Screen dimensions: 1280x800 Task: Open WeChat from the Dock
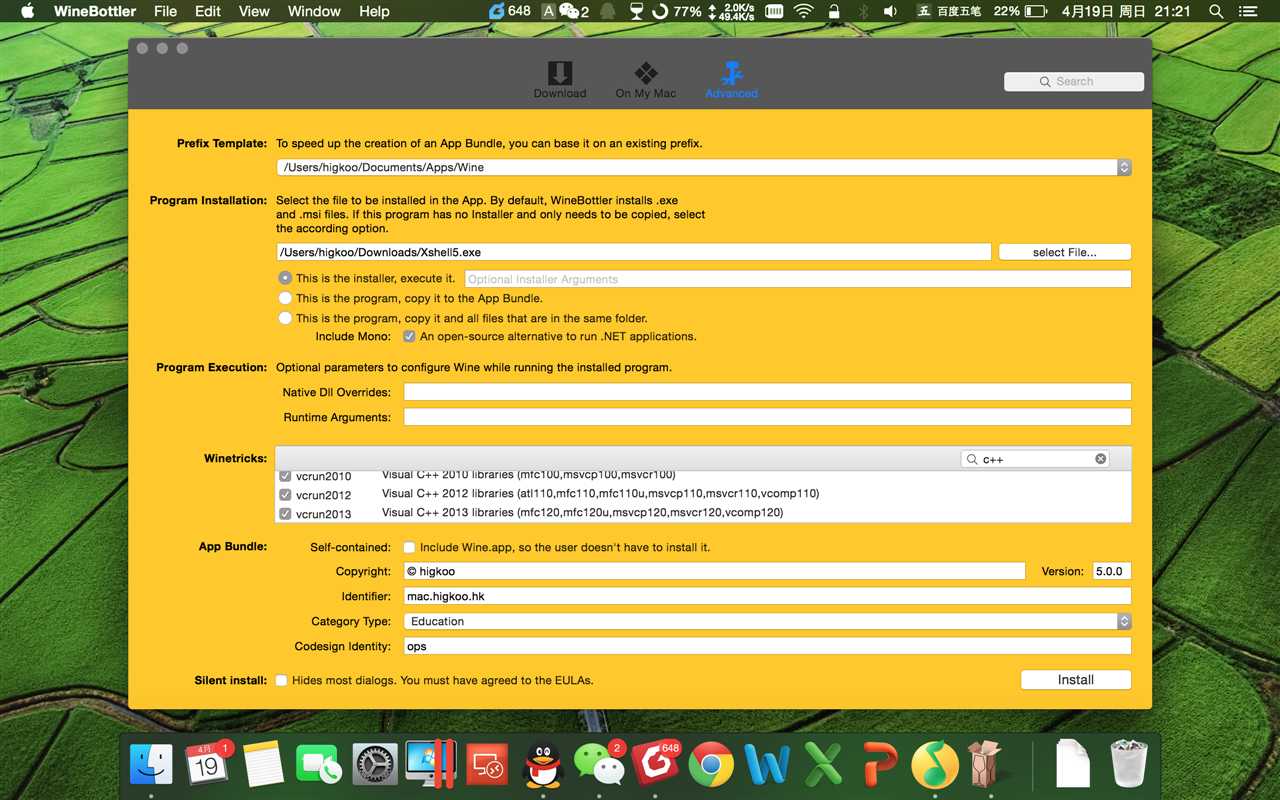coord(600,765)
